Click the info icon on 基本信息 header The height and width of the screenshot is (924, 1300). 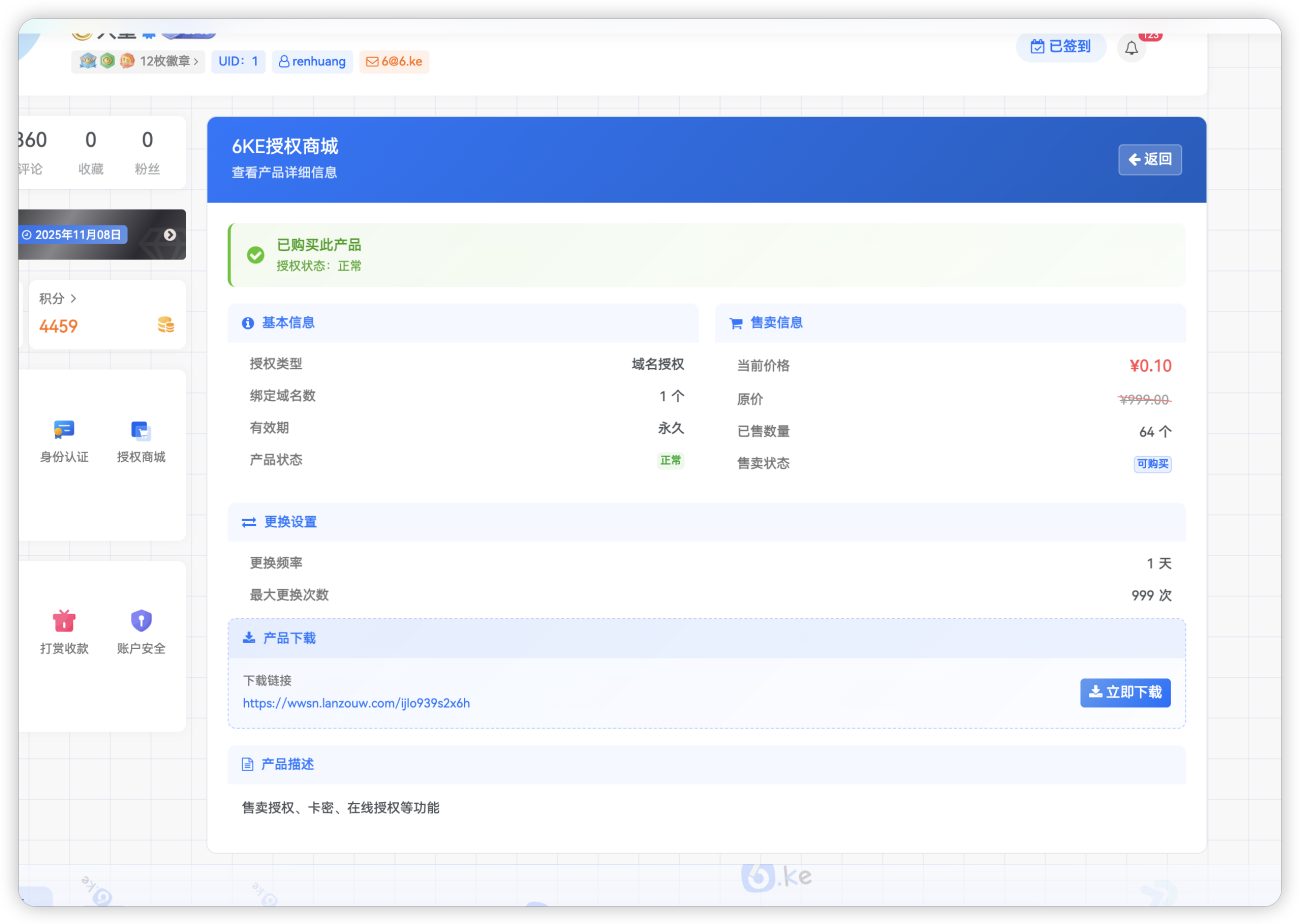pyautogui.click(x=247, y=322)
